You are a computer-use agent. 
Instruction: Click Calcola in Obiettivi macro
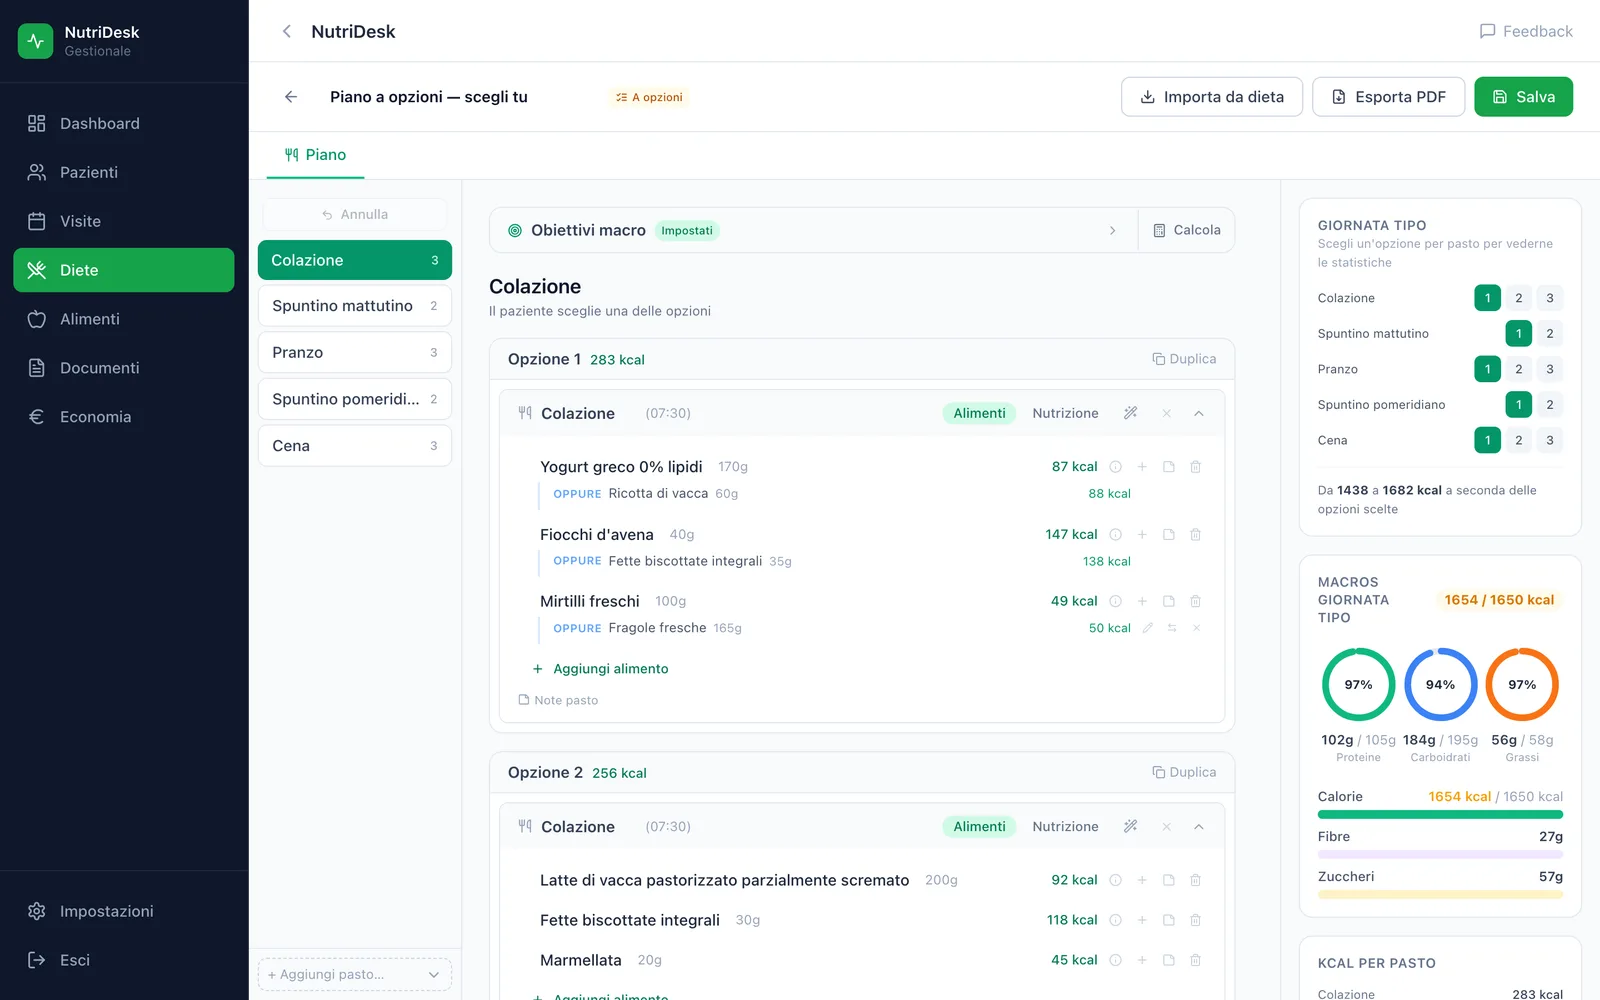(x=1187, y=230)
